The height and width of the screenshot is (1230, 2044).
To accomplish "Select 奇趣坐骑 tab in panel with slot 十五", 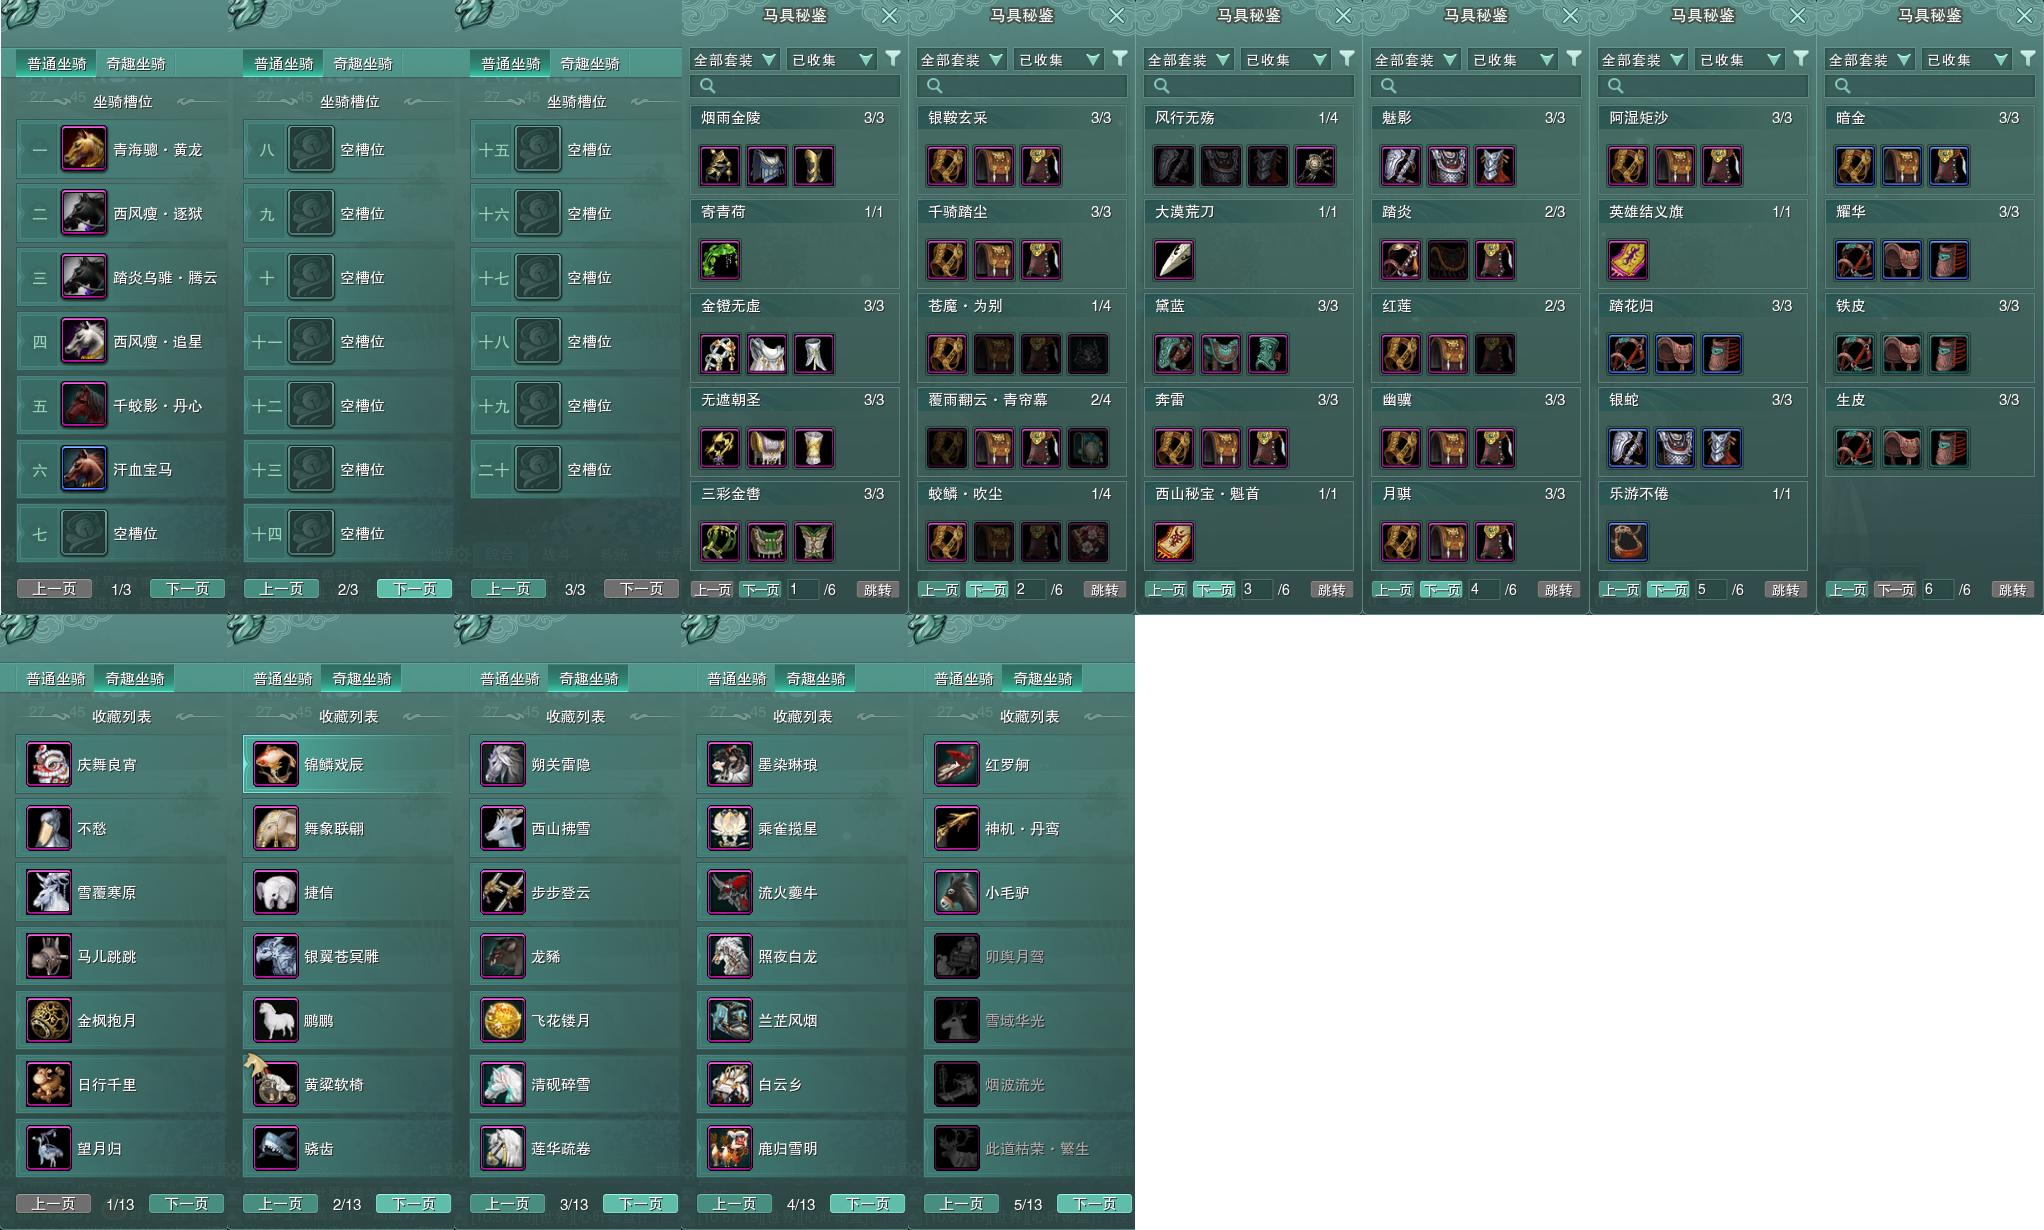I will pos(590,63).
